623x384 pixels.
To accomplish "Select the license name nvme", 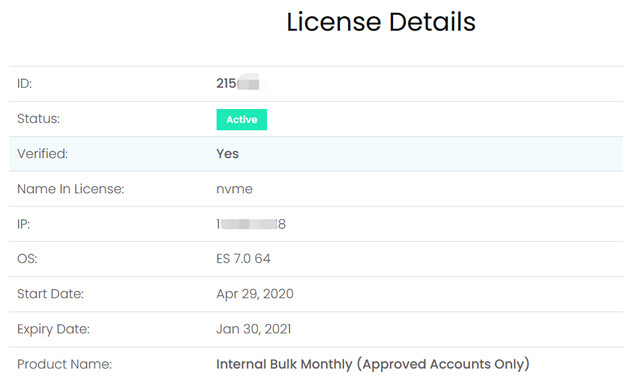I will (234, 189).
